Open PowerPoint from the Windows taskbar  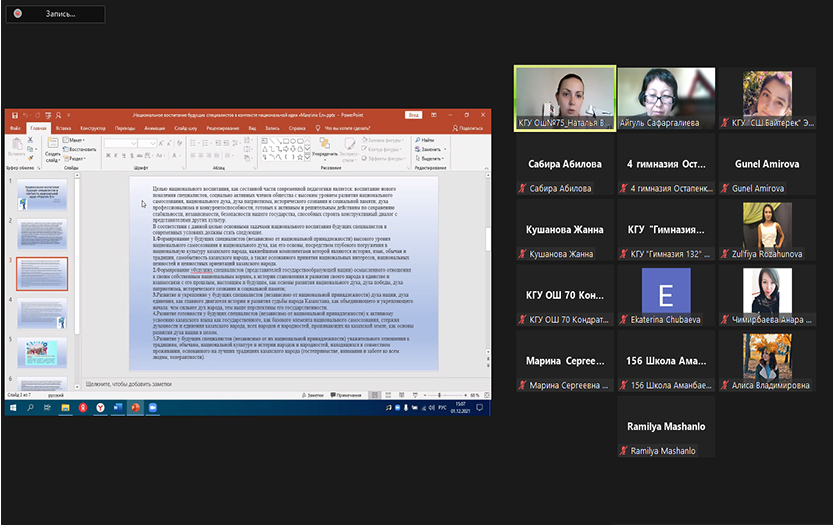point(137,407)
